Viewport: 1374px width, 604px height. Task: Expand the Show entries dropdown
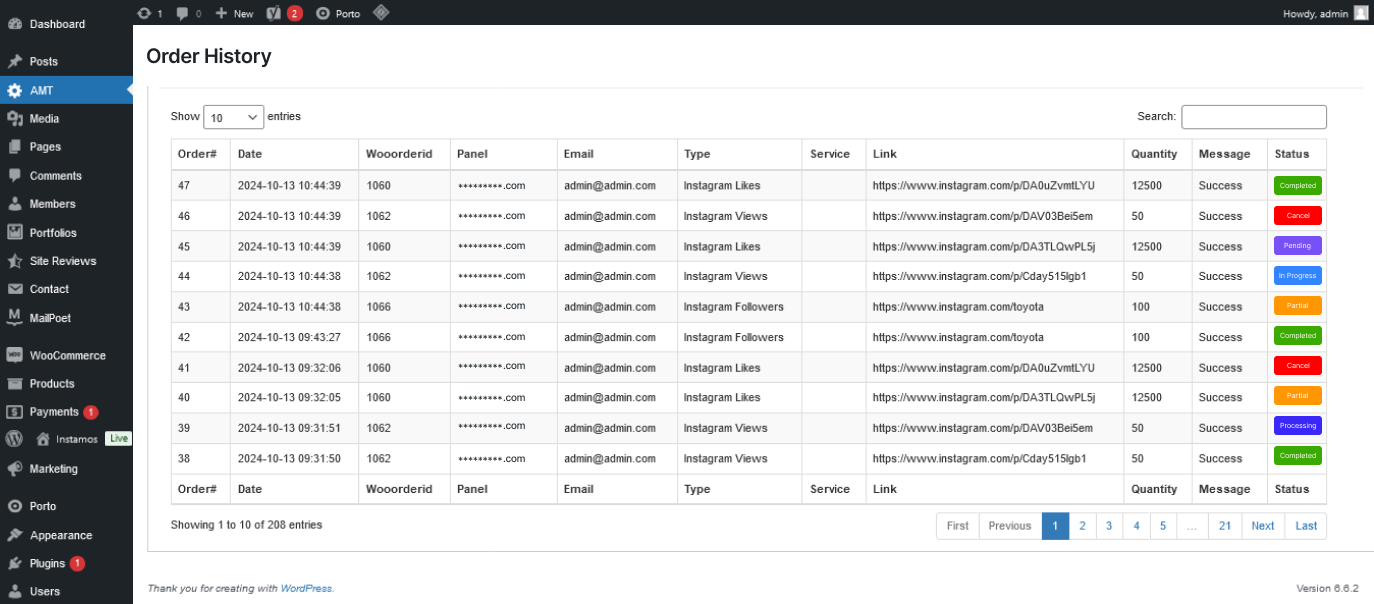(233, 117)
